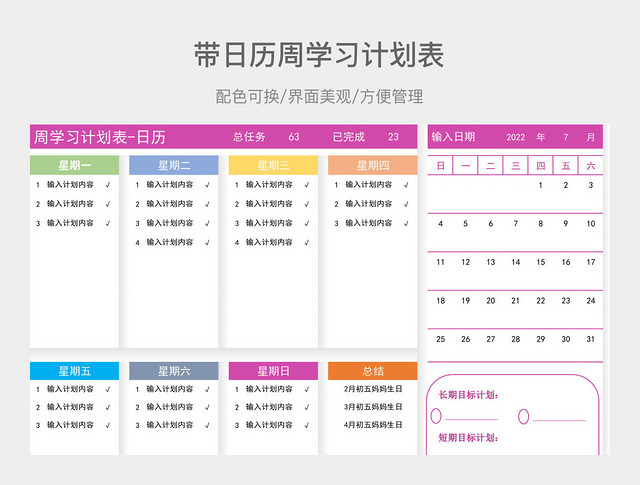Image resolution: width=640 pixels, height=485 pixels.
Task: Select calendar date 17
Action: [x=591, y=262]
